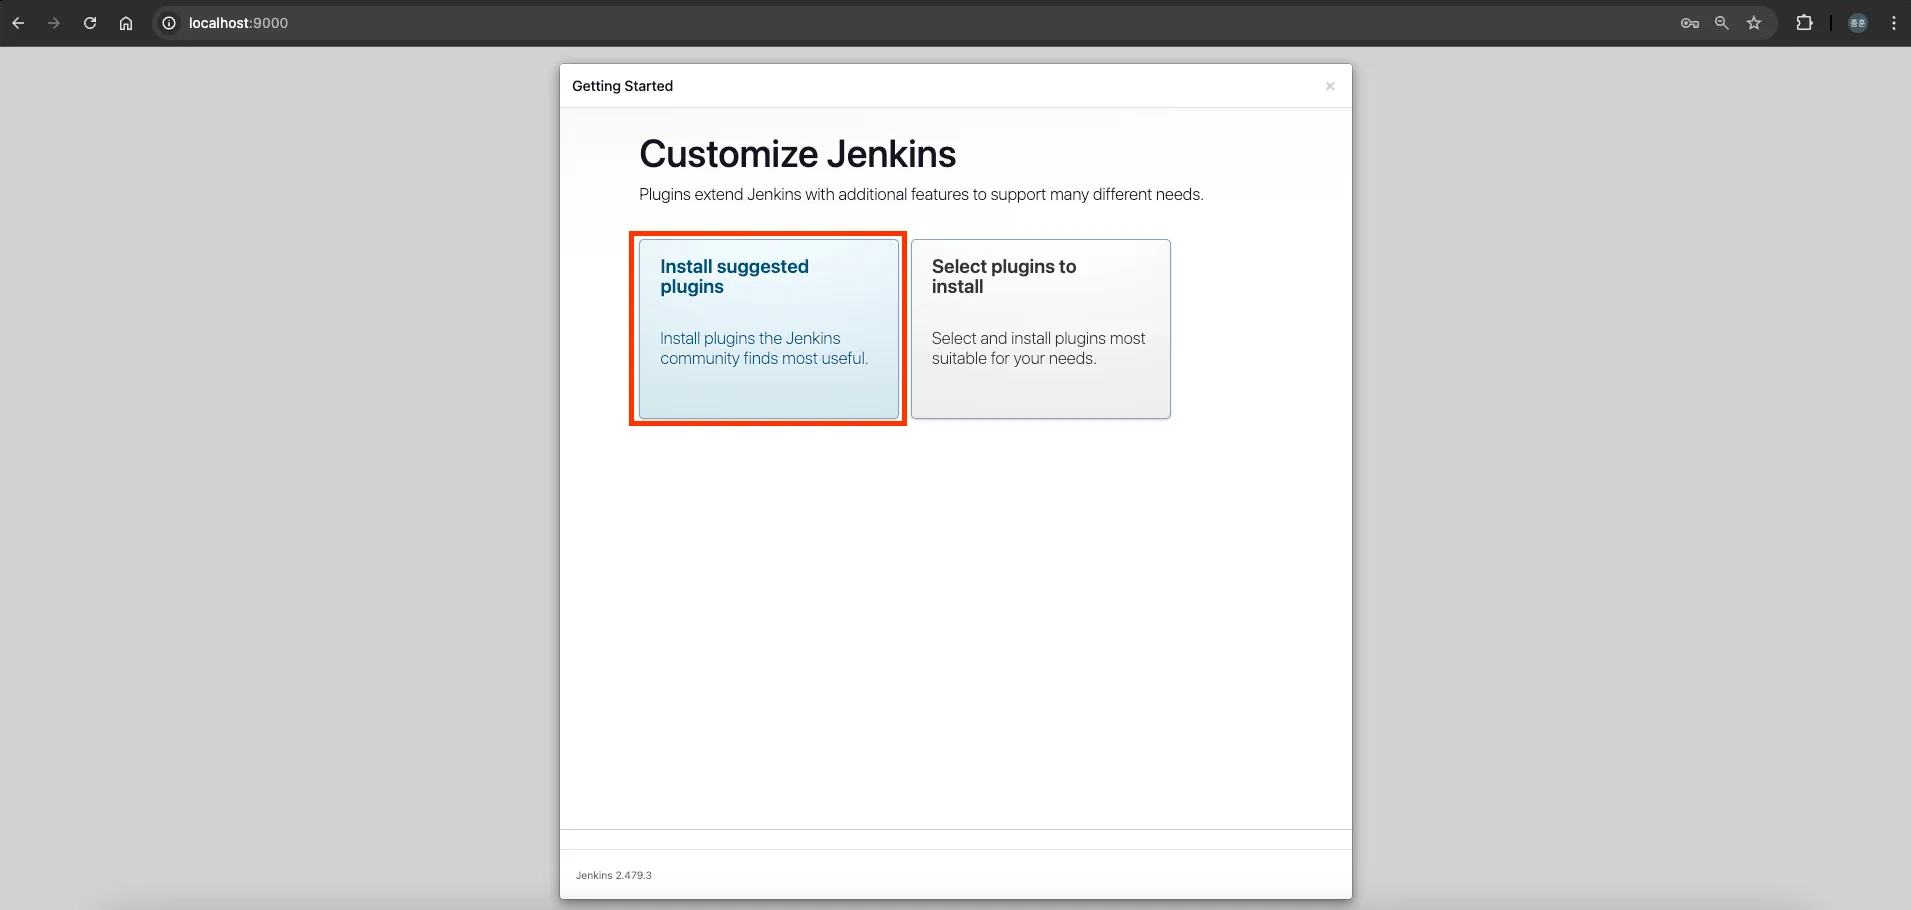Open the browser home page icon

(126, 23)
